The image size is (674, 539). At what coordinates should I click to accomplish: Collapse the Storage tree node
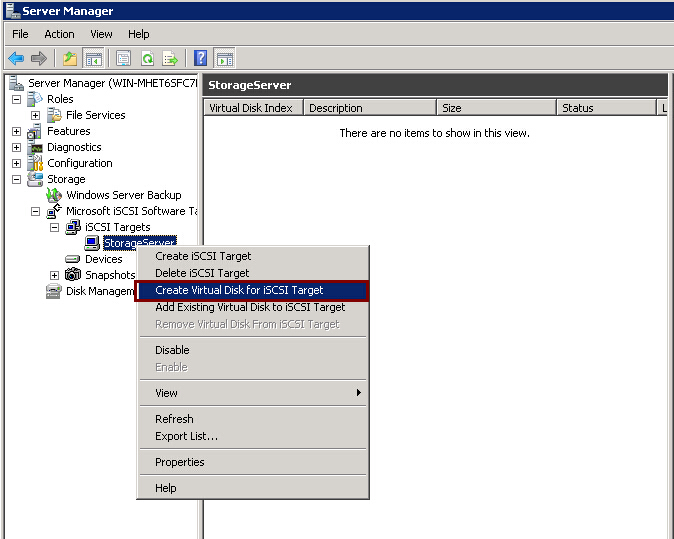coord(17,179)
